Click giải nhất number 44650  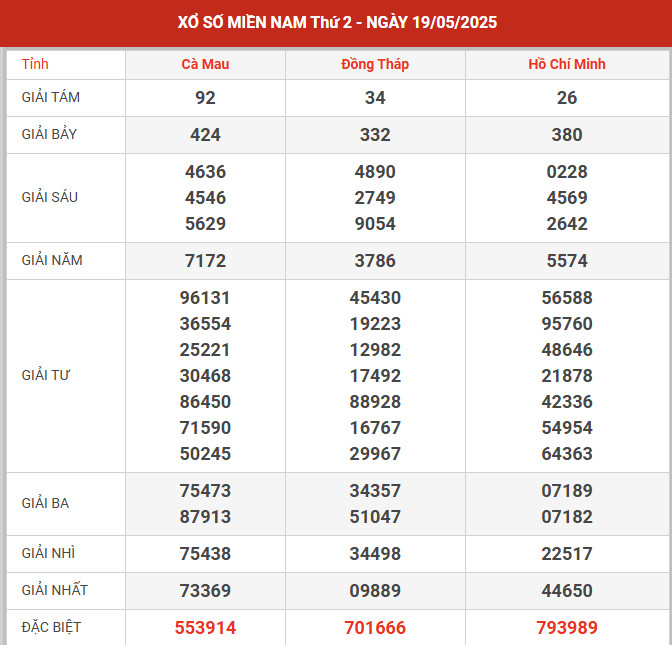[x=567, y=591]
